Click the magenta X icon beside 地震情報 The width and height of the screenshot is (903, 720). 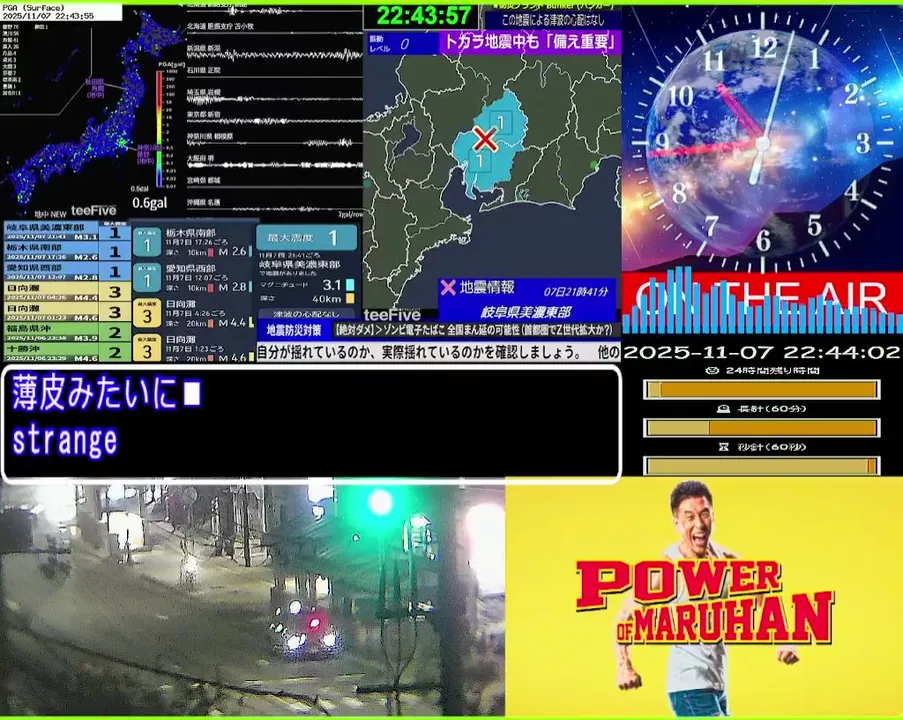(x=447, y=287)
